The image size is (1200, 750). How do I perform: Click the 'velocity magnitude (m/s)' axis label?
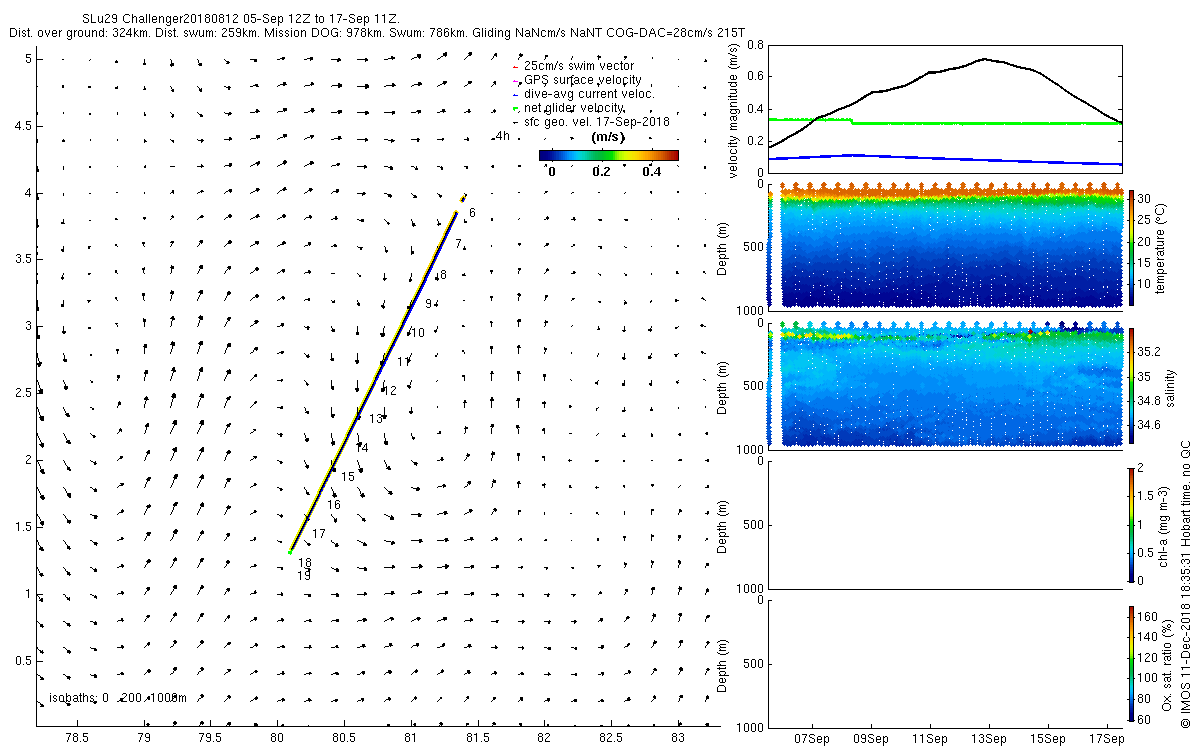(734, 112)
